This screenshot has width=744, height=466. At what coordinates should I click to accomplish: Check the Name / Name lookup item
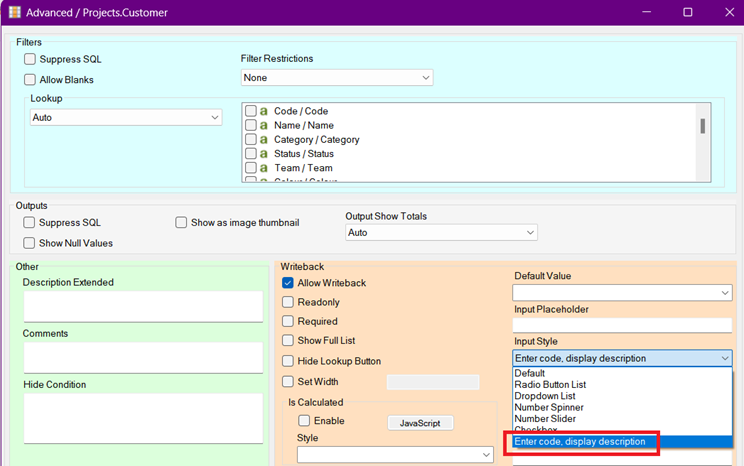(251, 125)
